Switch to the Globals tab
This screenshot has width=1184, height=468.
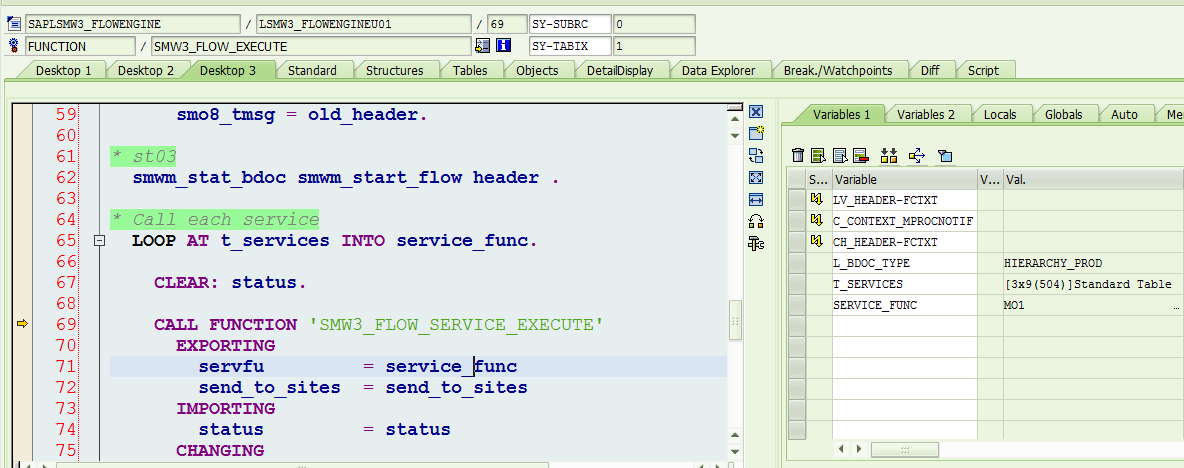tap(1063, 115)
